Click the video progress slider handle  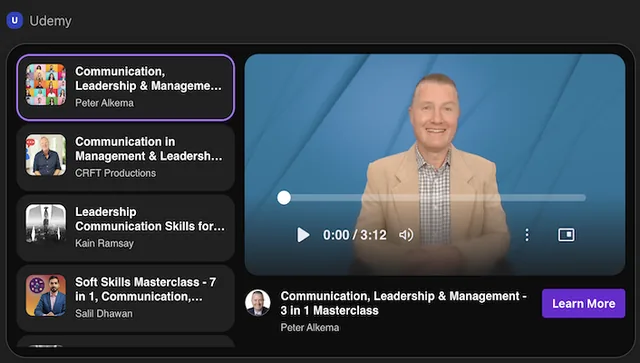284,198
